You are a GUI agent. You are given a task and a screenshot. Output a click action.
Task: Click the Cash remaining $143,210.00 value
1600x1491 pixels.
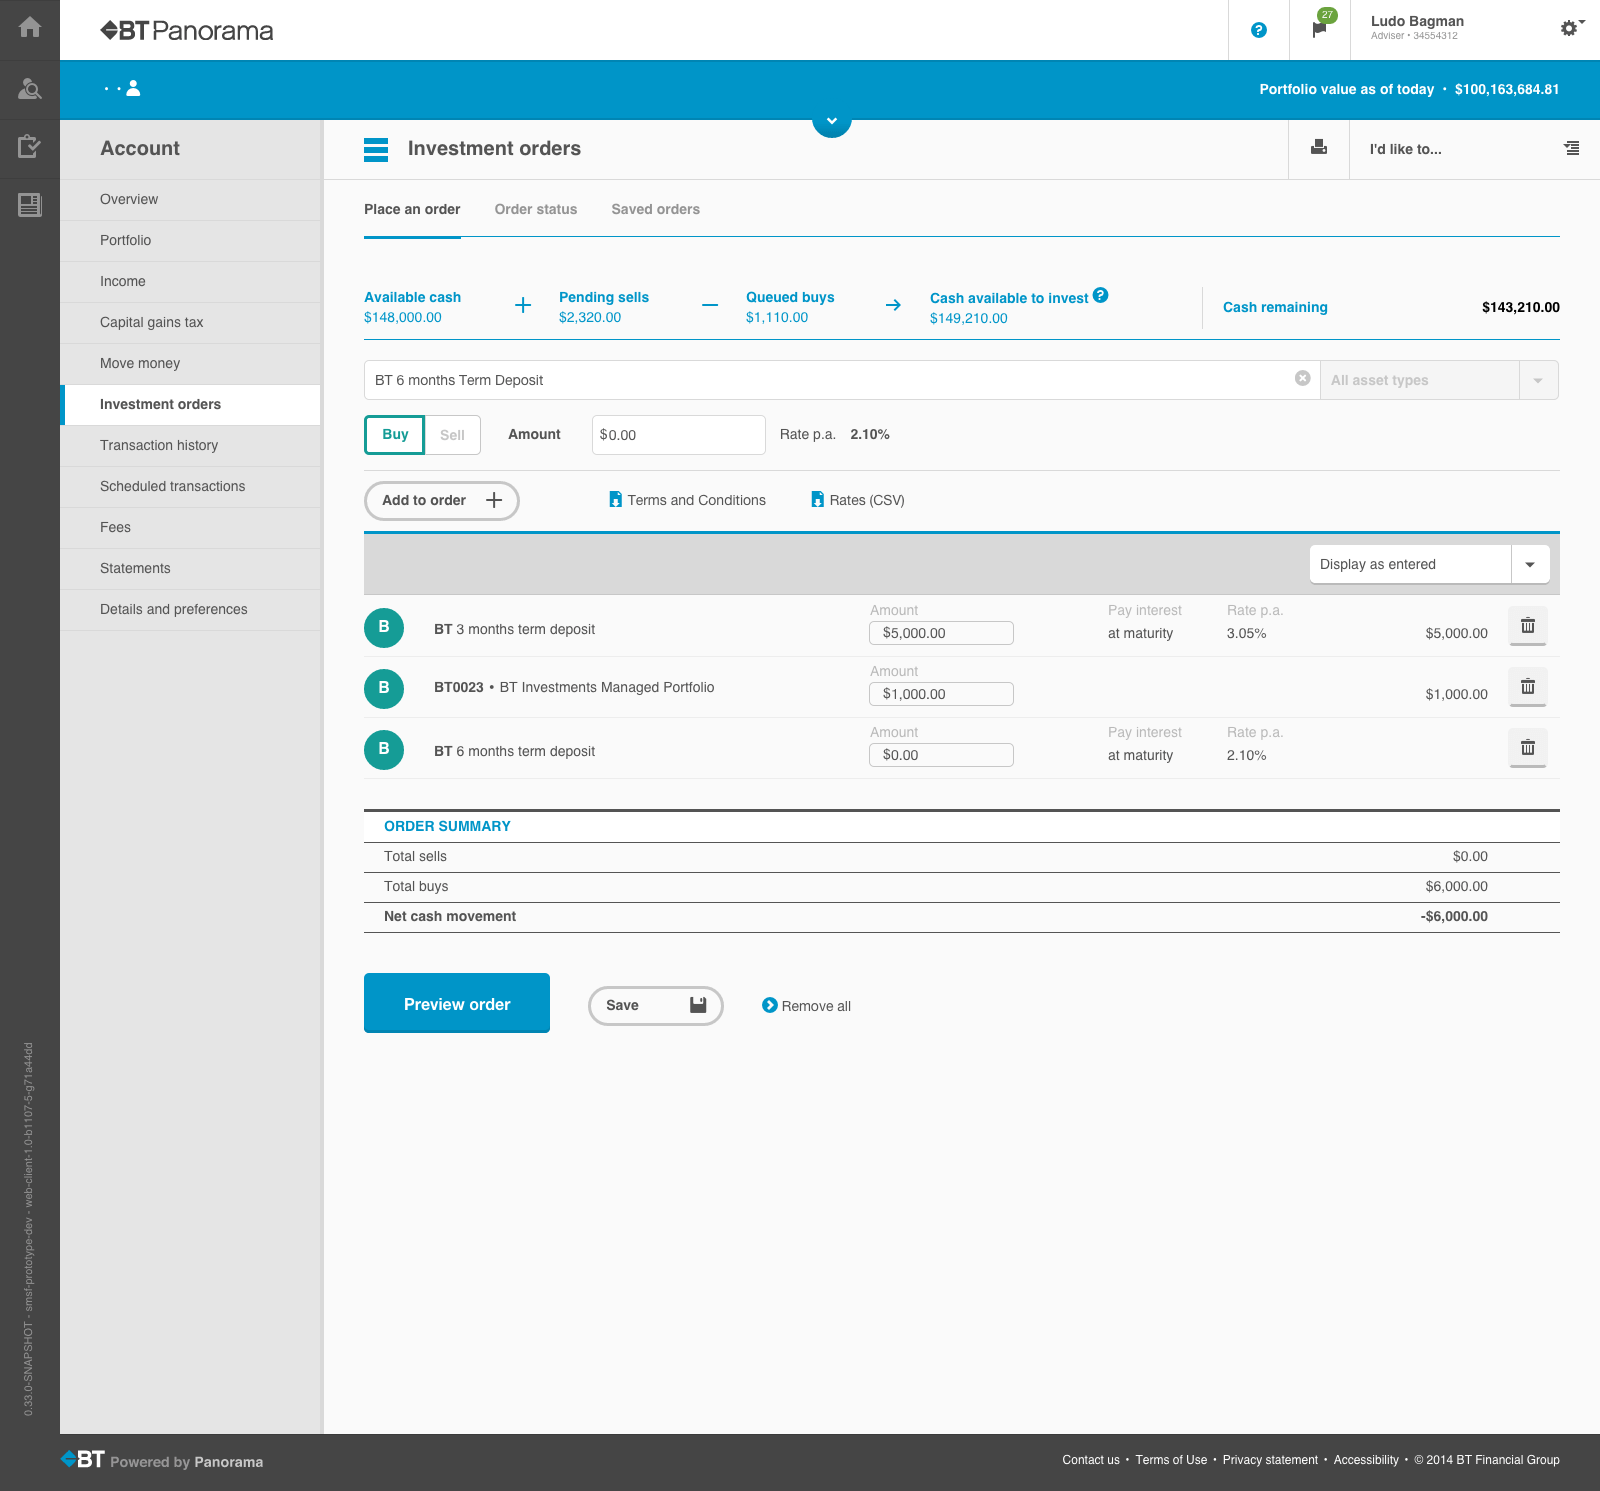(x=1521, y=307)
